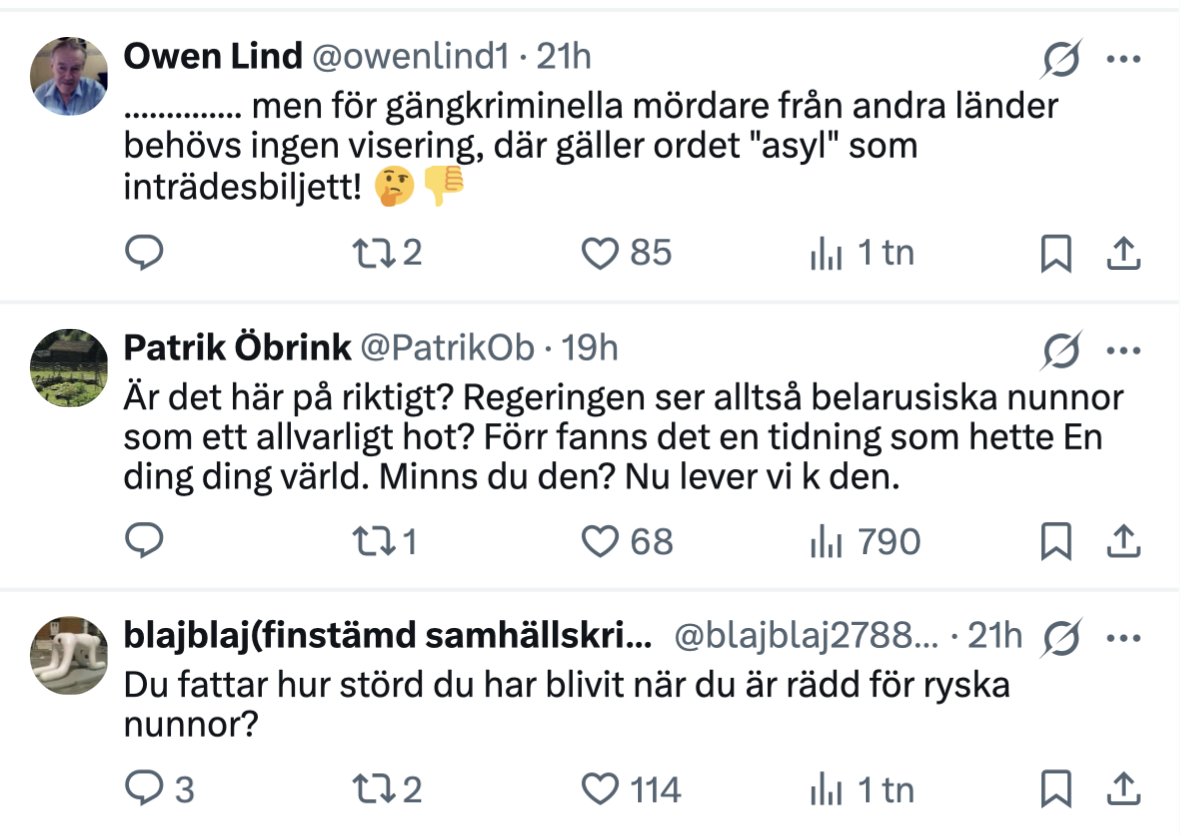This screenshot has width=1180, height=836.
Task: Open more options on Owen Lind's tweet
Action: pos(1123,59)
